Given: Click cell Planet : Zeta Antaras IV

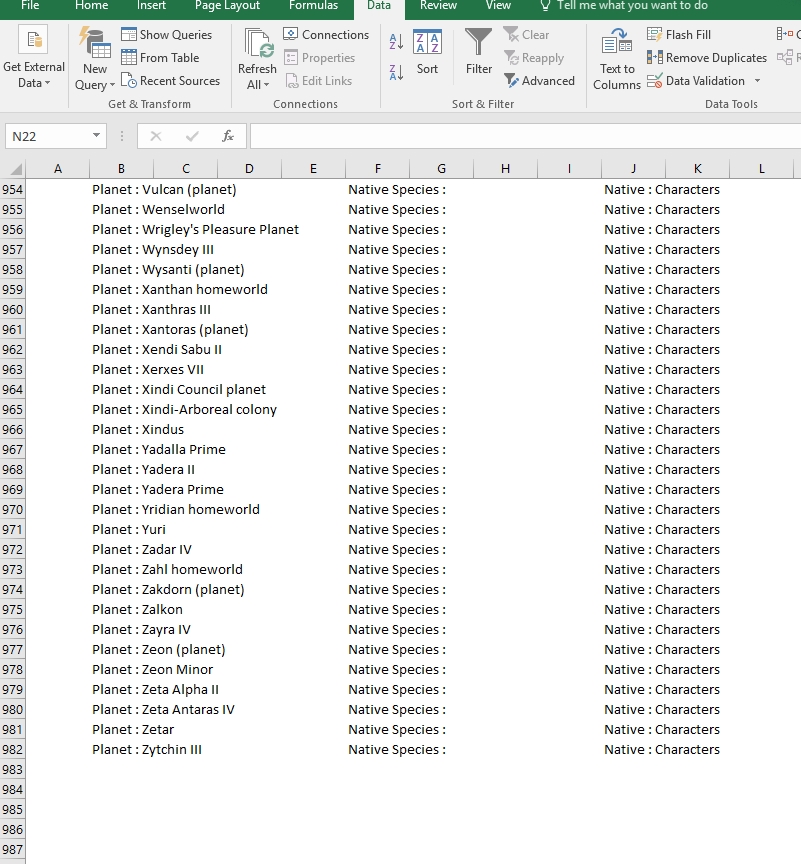Looking at the screenshot, I should [164, 709].
